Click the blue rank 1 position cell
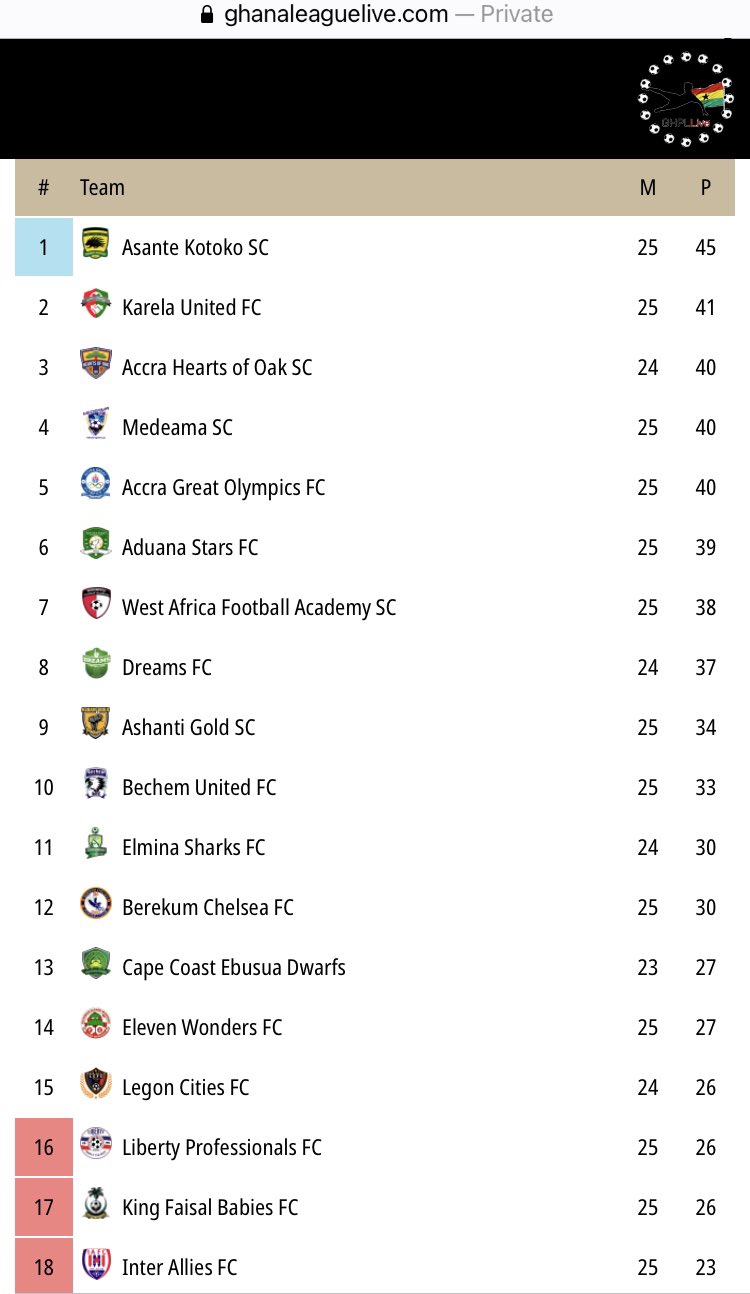750x1294 pixels. 44,247
